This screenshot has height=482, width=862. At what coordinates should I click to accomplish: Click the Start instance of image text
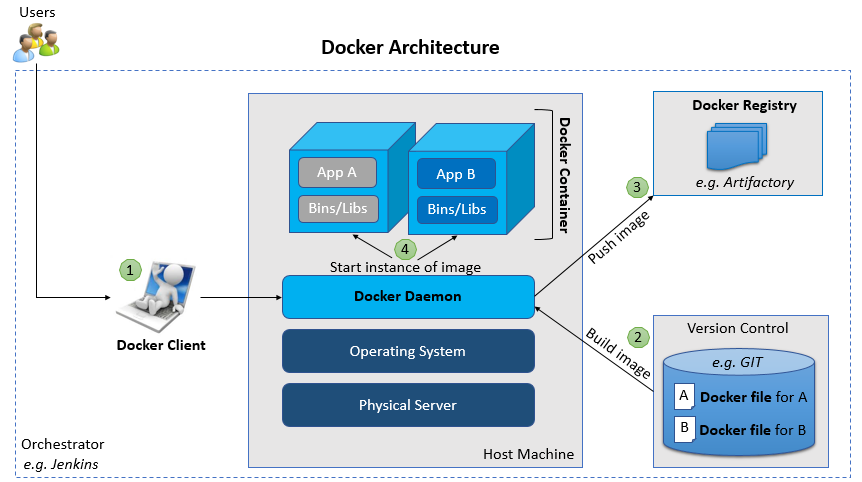(x=405, y=267)
